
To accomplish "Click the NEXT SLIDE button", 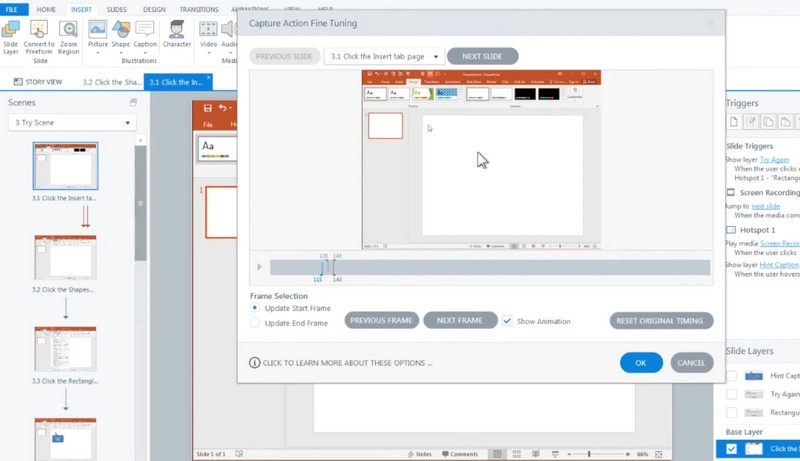I will 482,56.
